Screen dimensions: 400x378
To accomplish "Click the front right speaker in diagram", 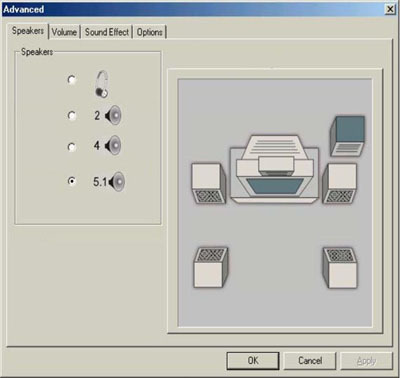I will [340, 184].
